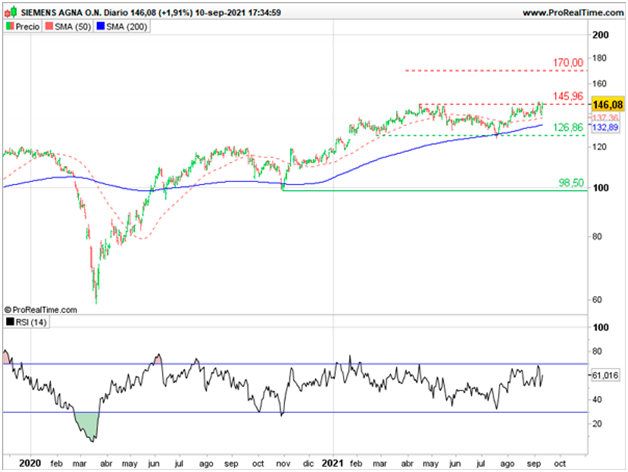Select the Precio legend label
628x472 pixels.
pyautogui.click(x=28, y=27)
